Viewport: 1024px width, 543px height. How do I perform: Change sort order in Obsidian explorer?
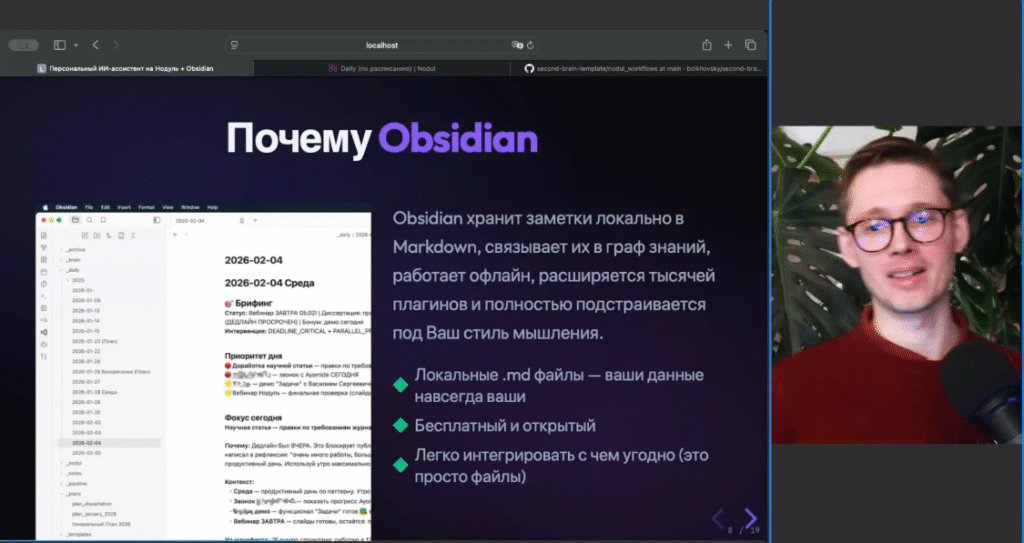[x=108, y=235]
